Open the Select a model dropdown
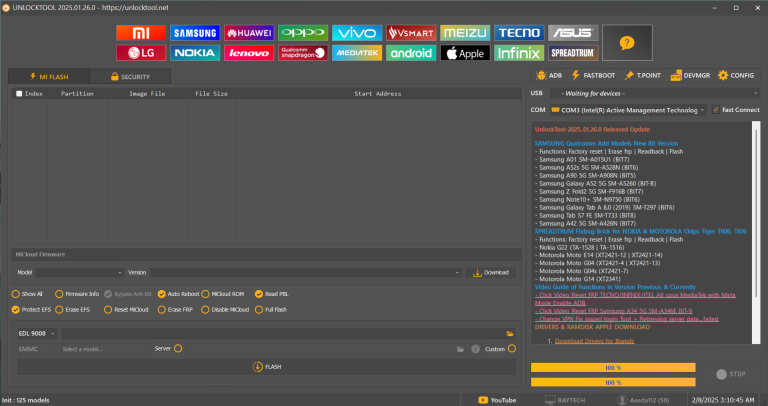Image resolution: width=768 pixels, height=406 pixels. [x=105, y=349]
